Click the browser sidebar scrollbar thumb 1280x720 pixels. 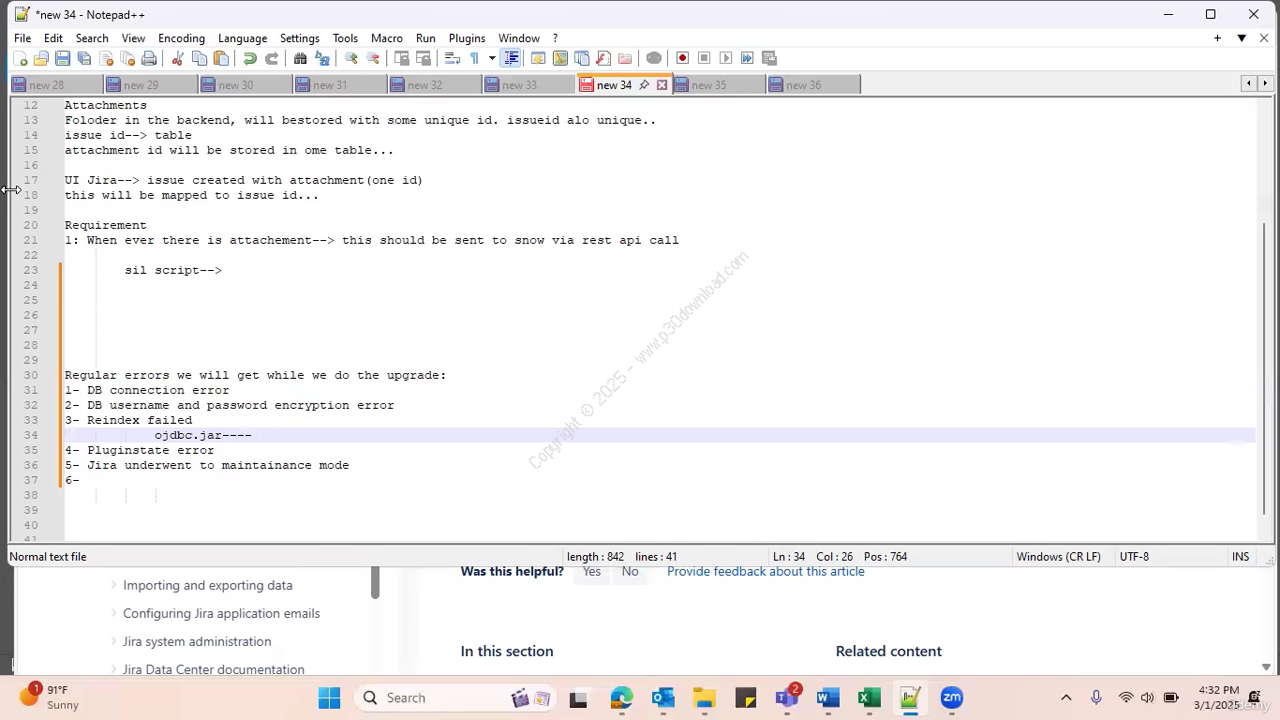[x=375, y=582]
